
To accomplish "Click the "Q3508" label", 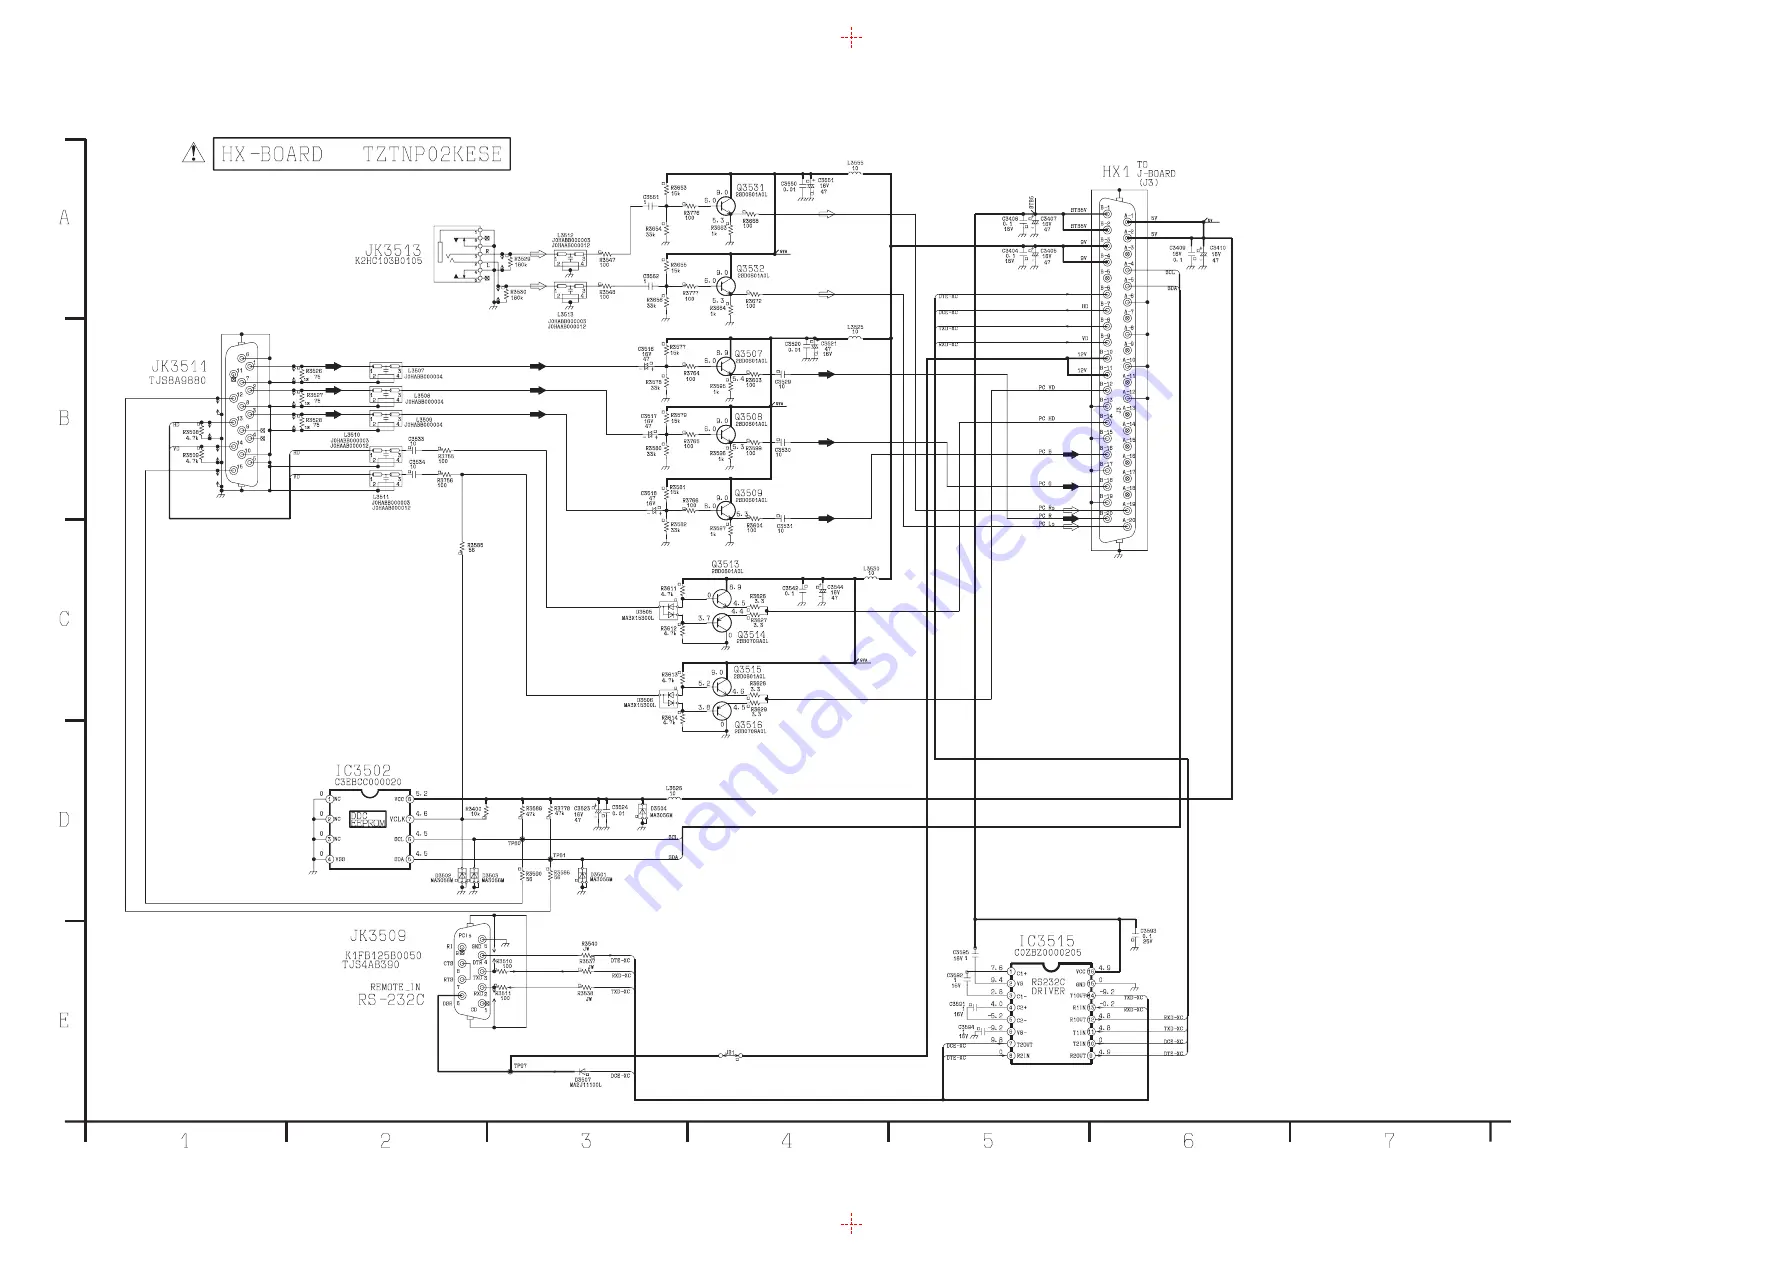I will pyautogui.click(x=749, y=417).
